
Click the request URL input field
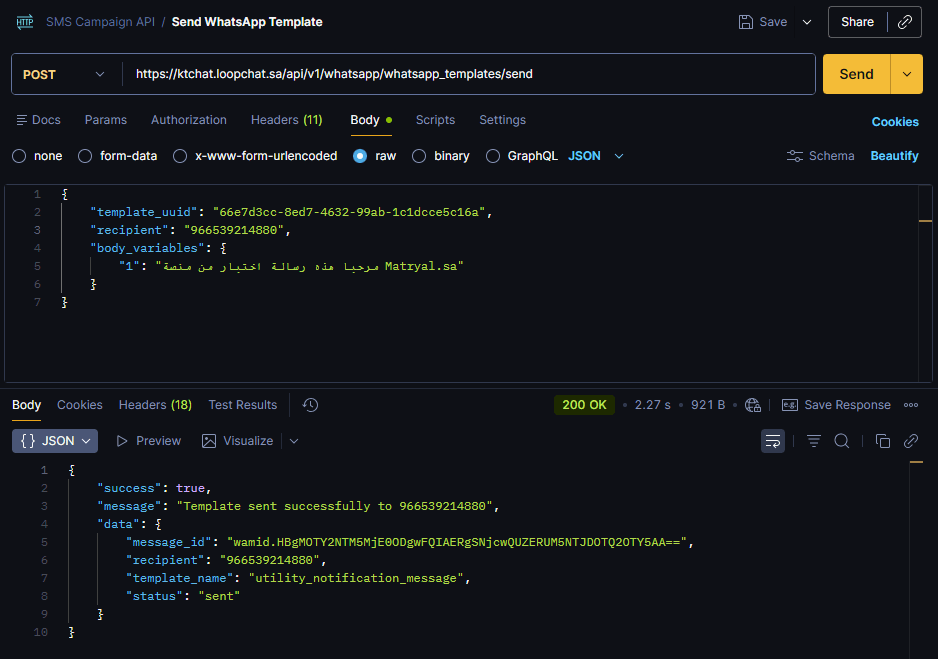click(x=470, y=74)
